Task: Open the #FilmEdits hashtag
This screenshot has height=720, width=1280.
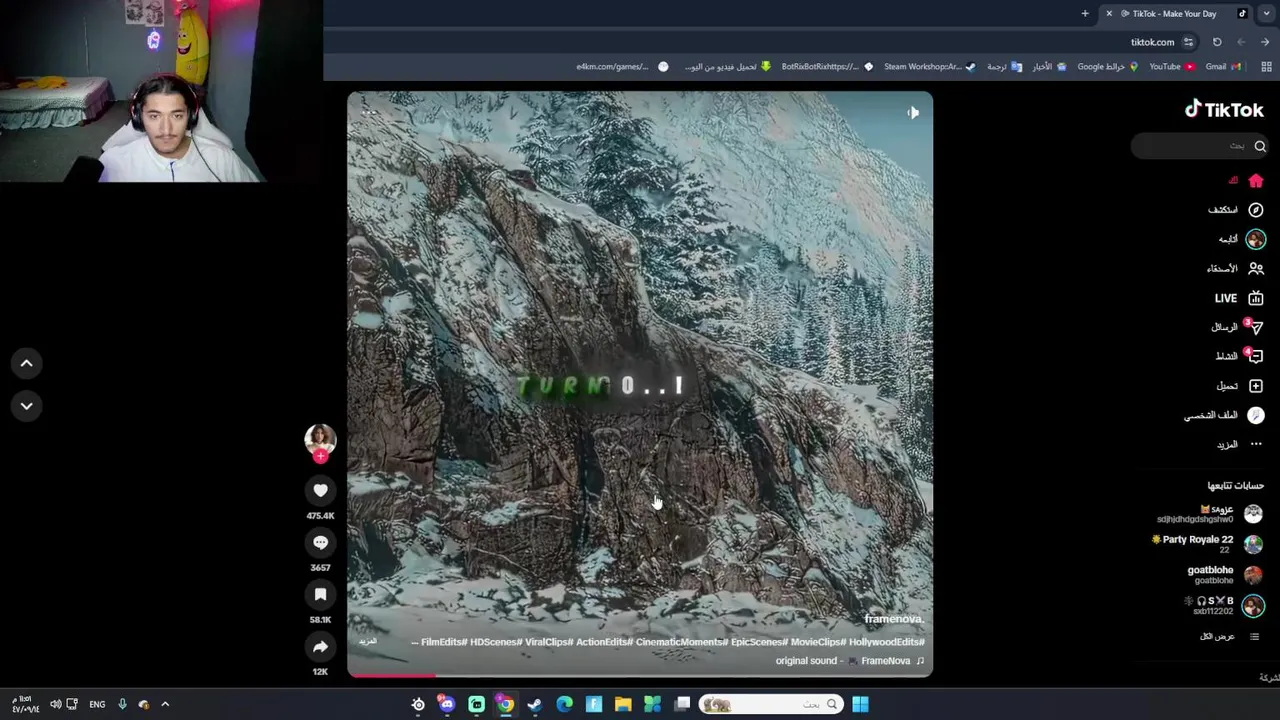Action: (443, 642)
